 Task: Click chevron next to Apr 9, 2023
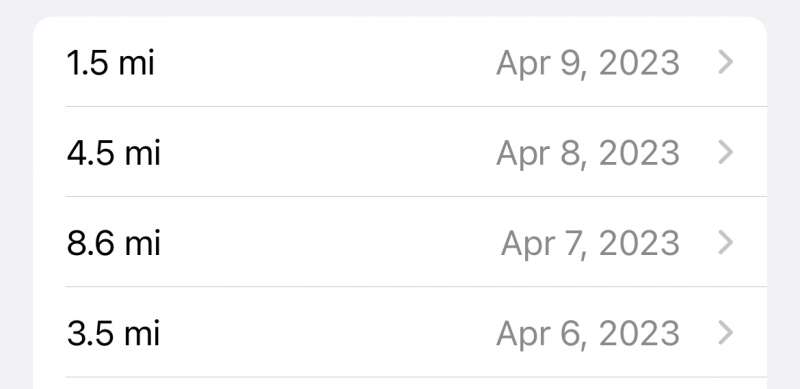tap(726, 62)
